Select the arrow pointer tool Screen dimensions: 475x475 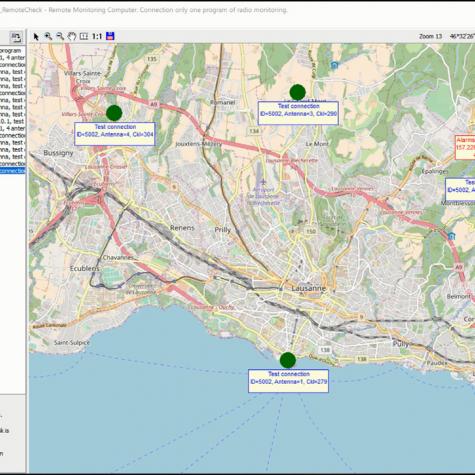36,36
